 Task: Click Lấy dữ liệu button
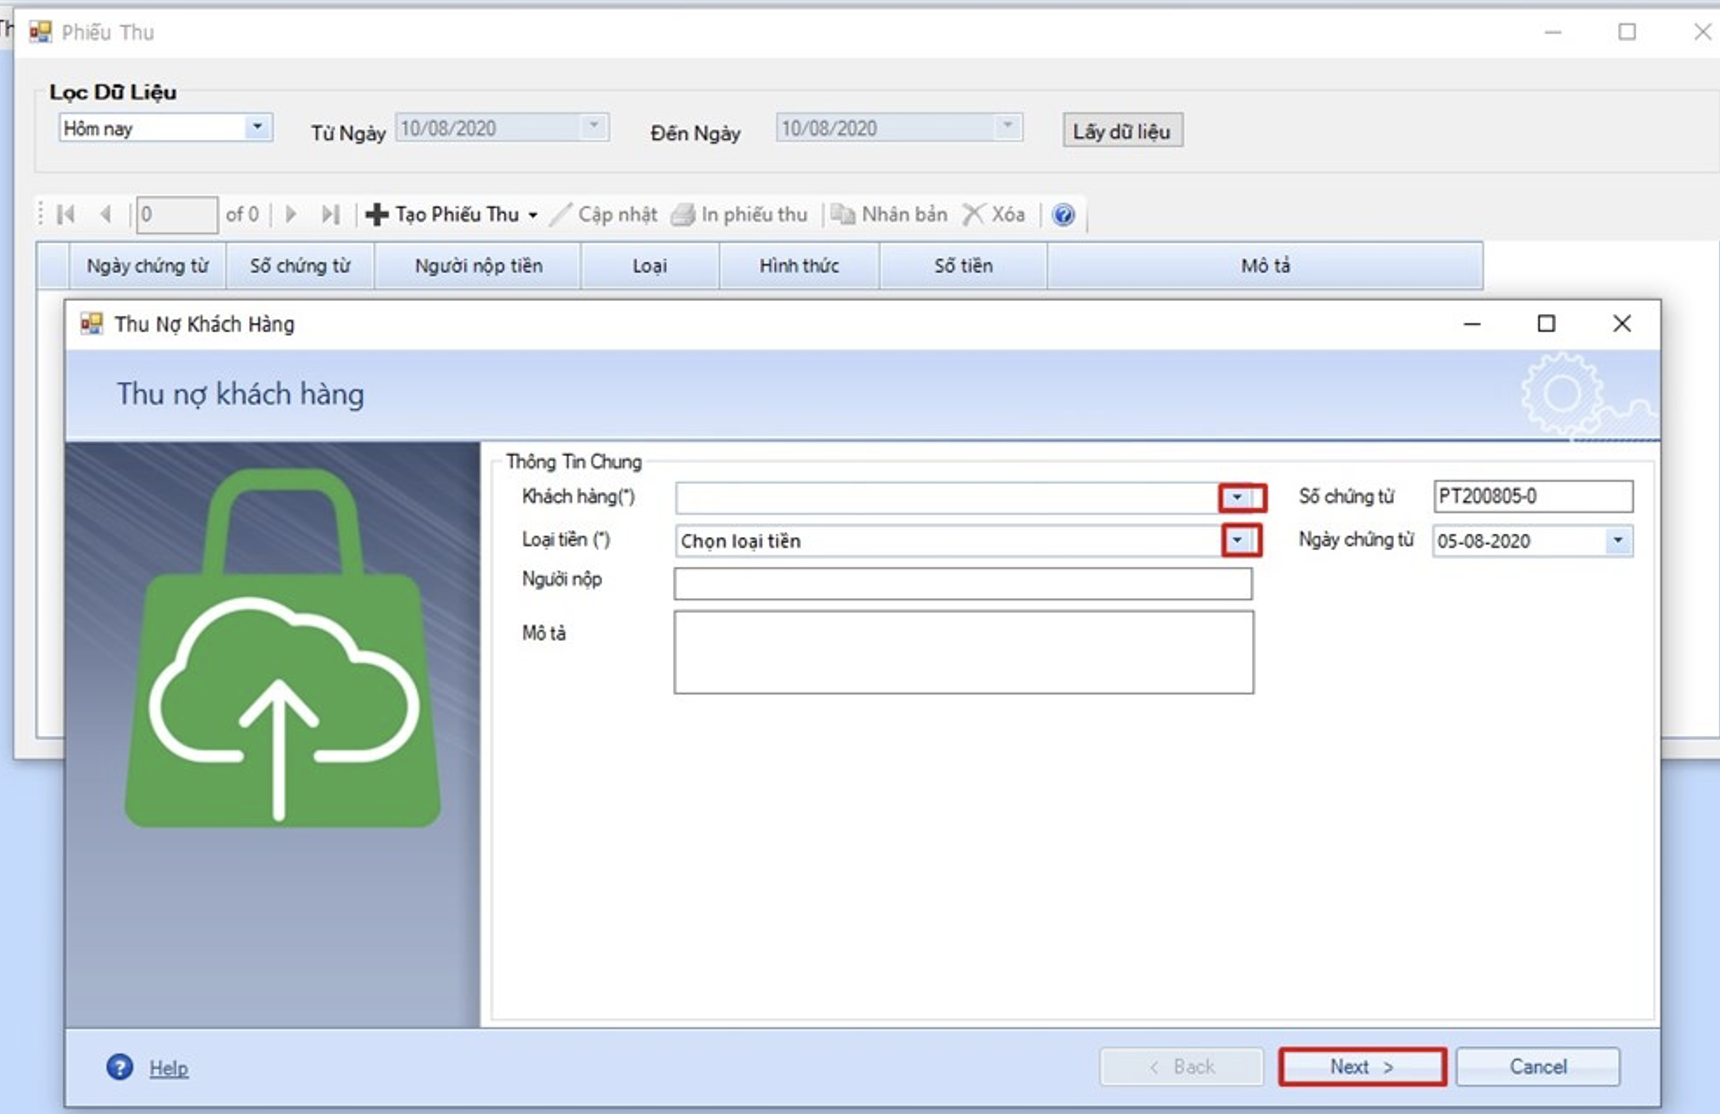click(1122, 131)
